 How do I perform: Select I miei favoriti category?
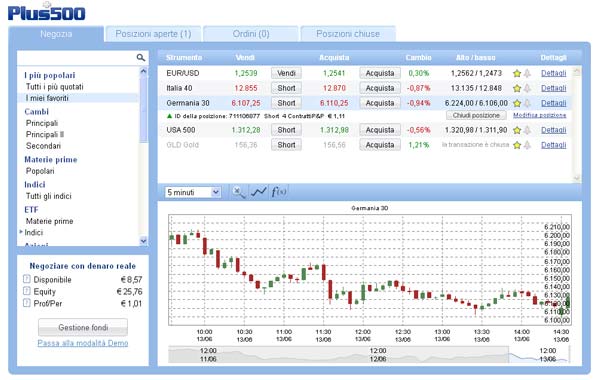click(x=47, y=98)
